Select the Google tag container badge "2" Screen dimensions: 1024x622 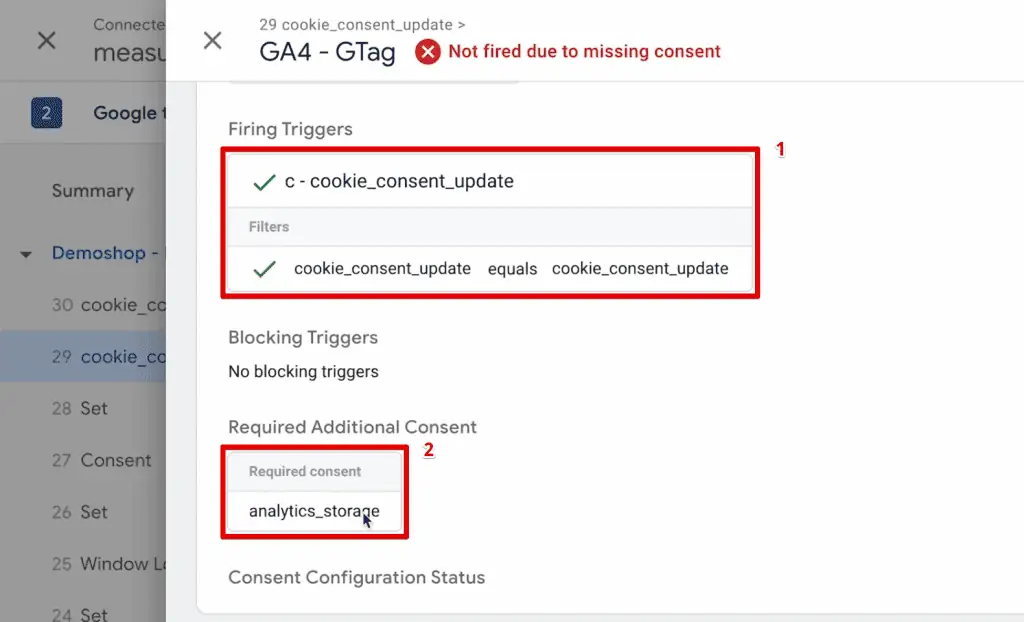pos(43,113)
